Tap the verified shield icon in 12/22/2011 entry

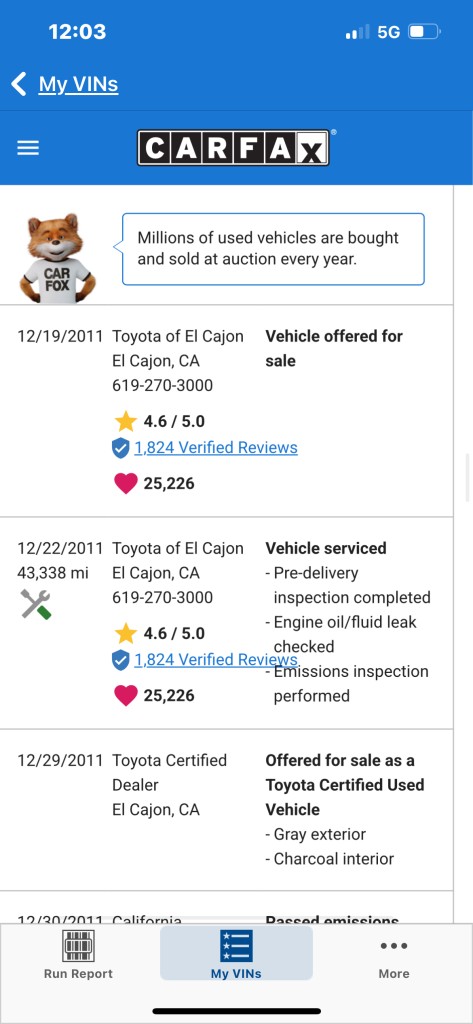(x=120, y=660)
